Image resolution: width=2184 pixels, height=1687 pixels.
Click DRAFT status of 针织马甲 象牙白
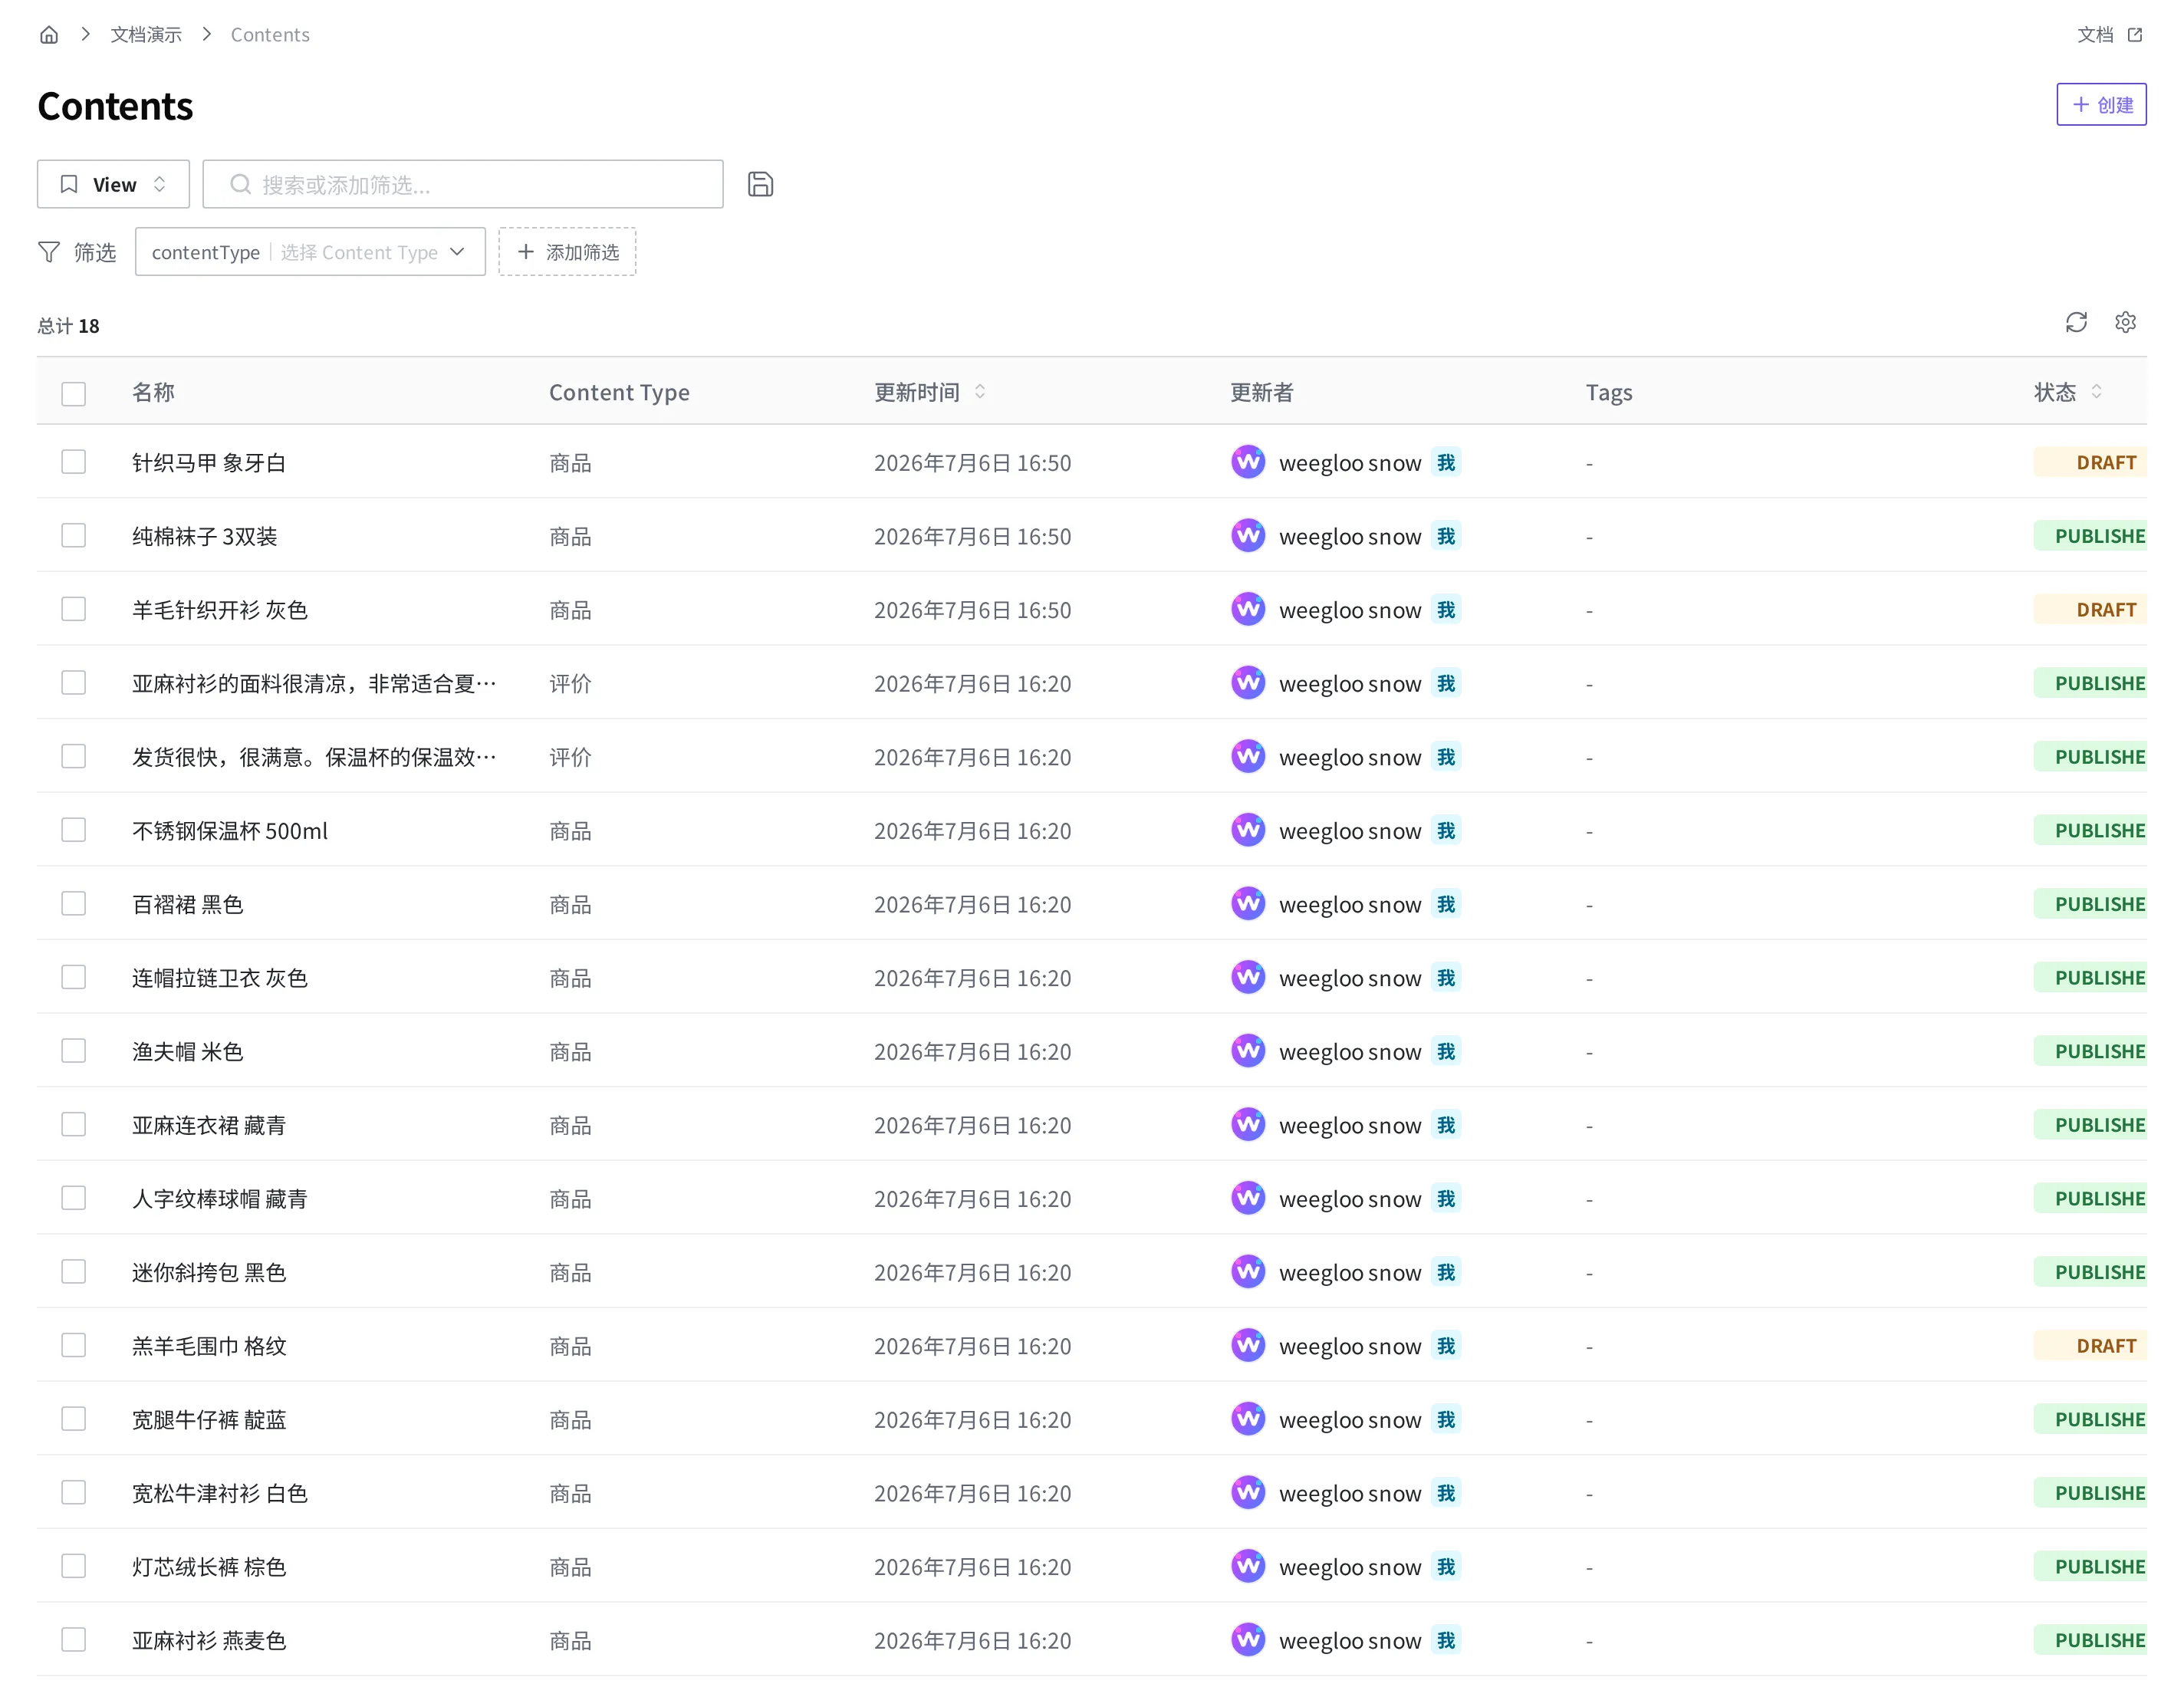click(2090, 462)
